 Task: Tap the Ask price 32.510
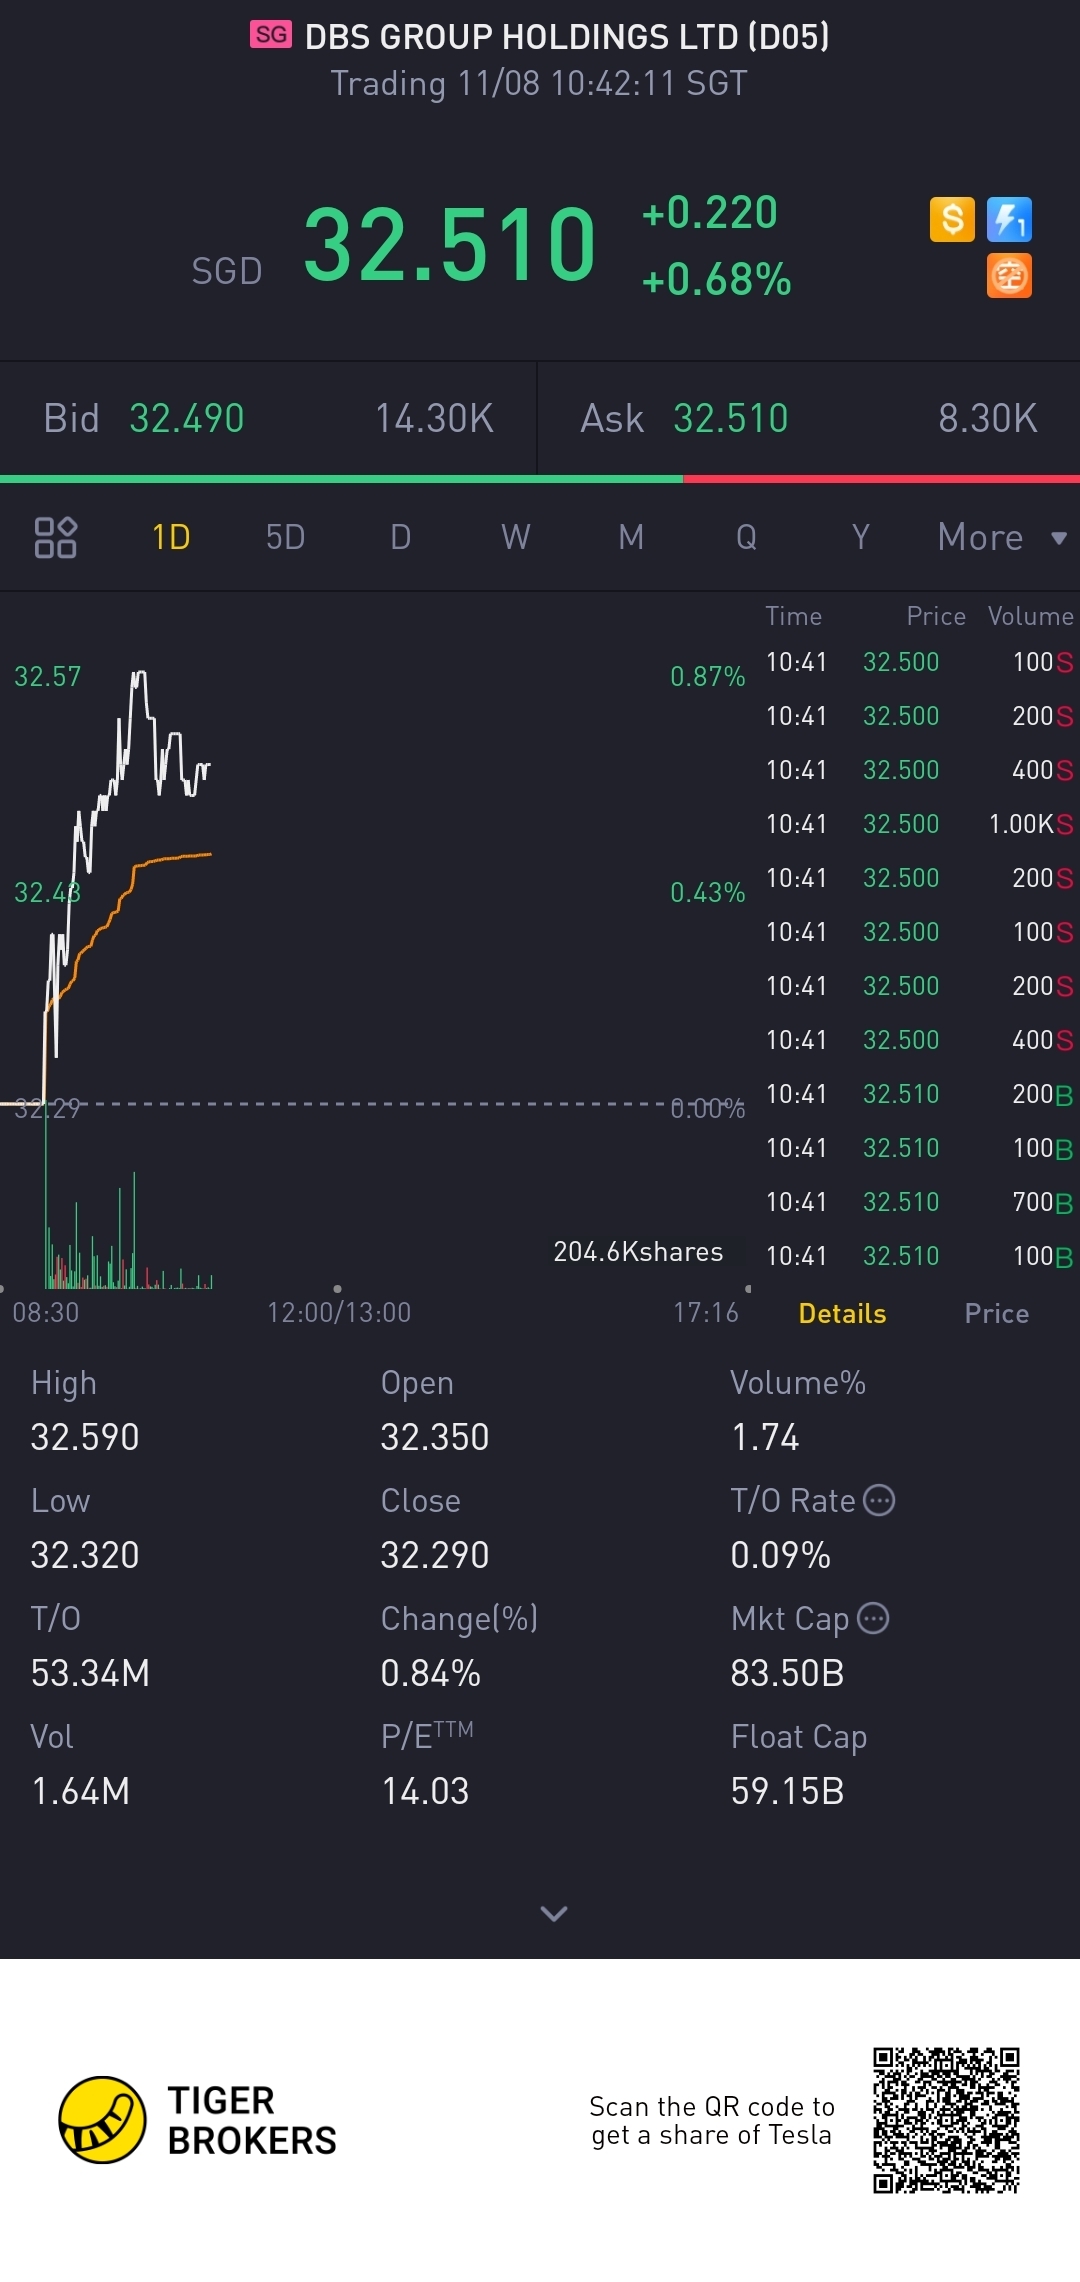pos(731,418)
